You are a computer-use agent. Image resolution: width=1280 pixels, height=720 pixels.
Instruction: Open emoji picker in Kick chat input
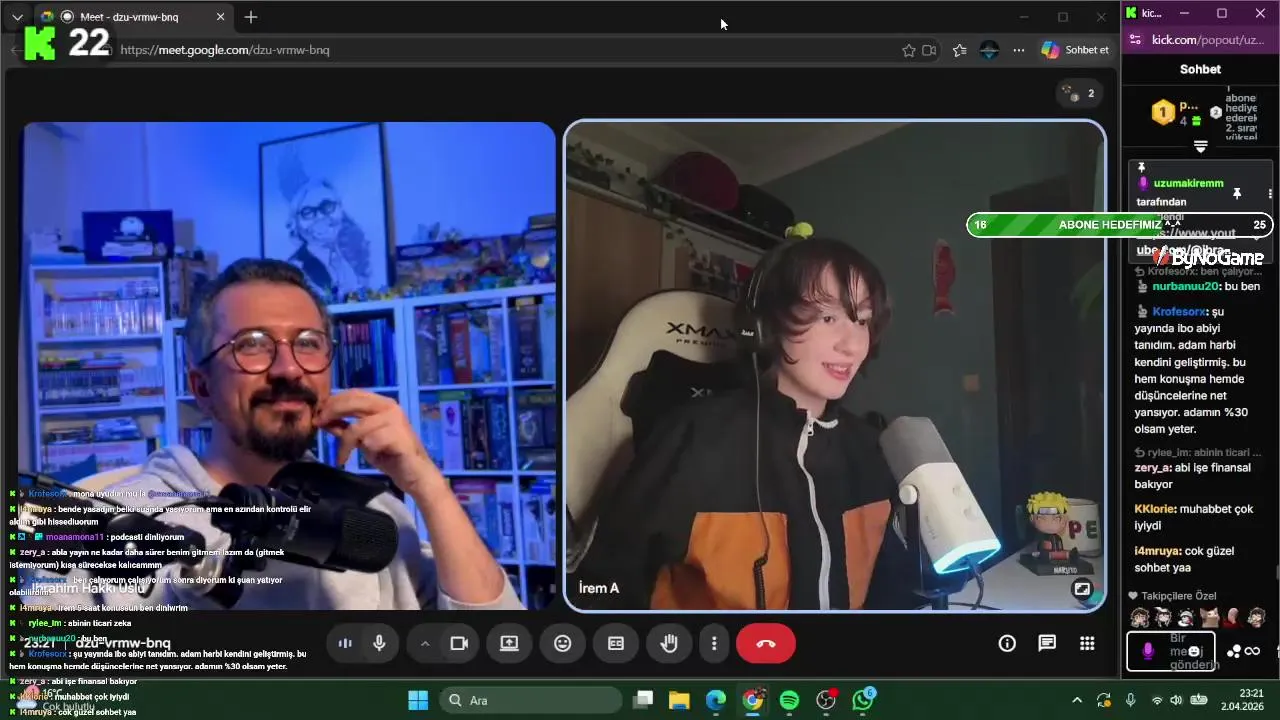1194,651
